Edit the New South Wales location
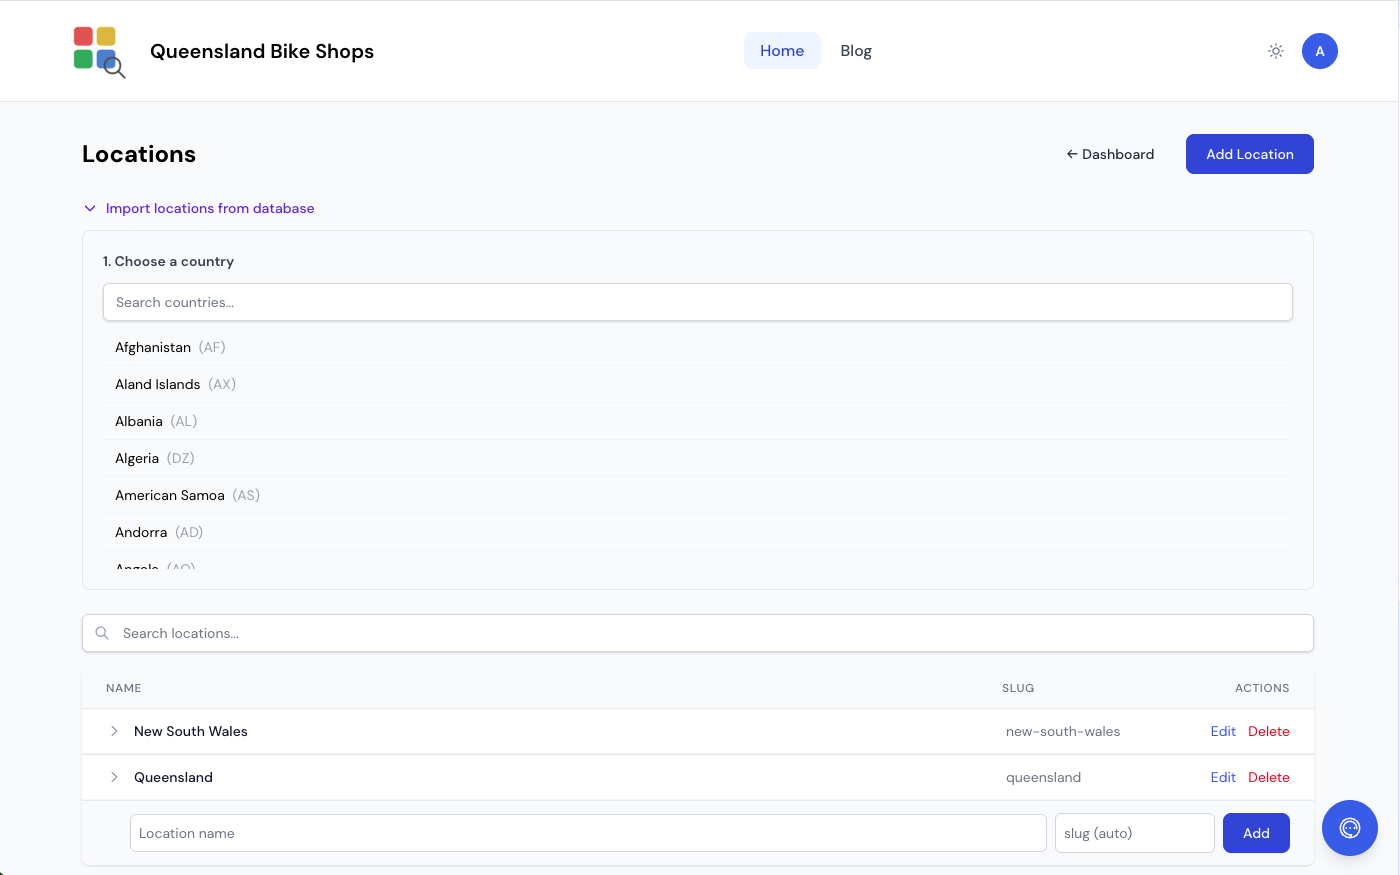 [x=1223, y=731]
